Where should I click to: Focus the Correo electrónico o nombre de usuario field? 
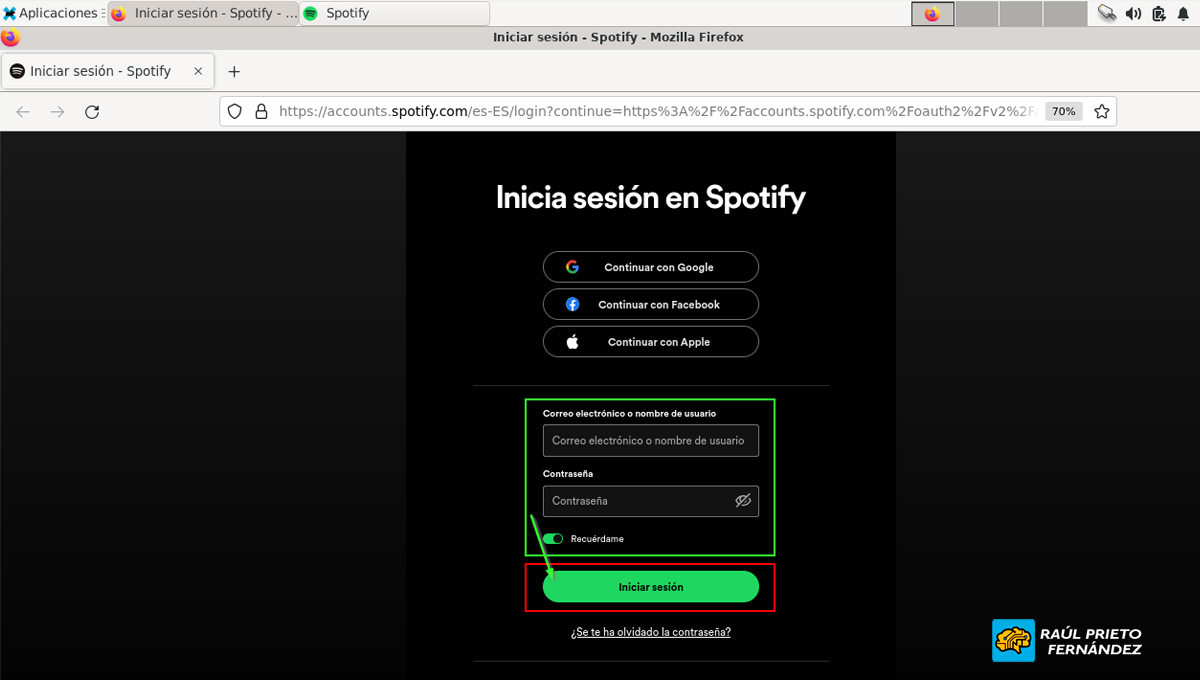(651, 441)
